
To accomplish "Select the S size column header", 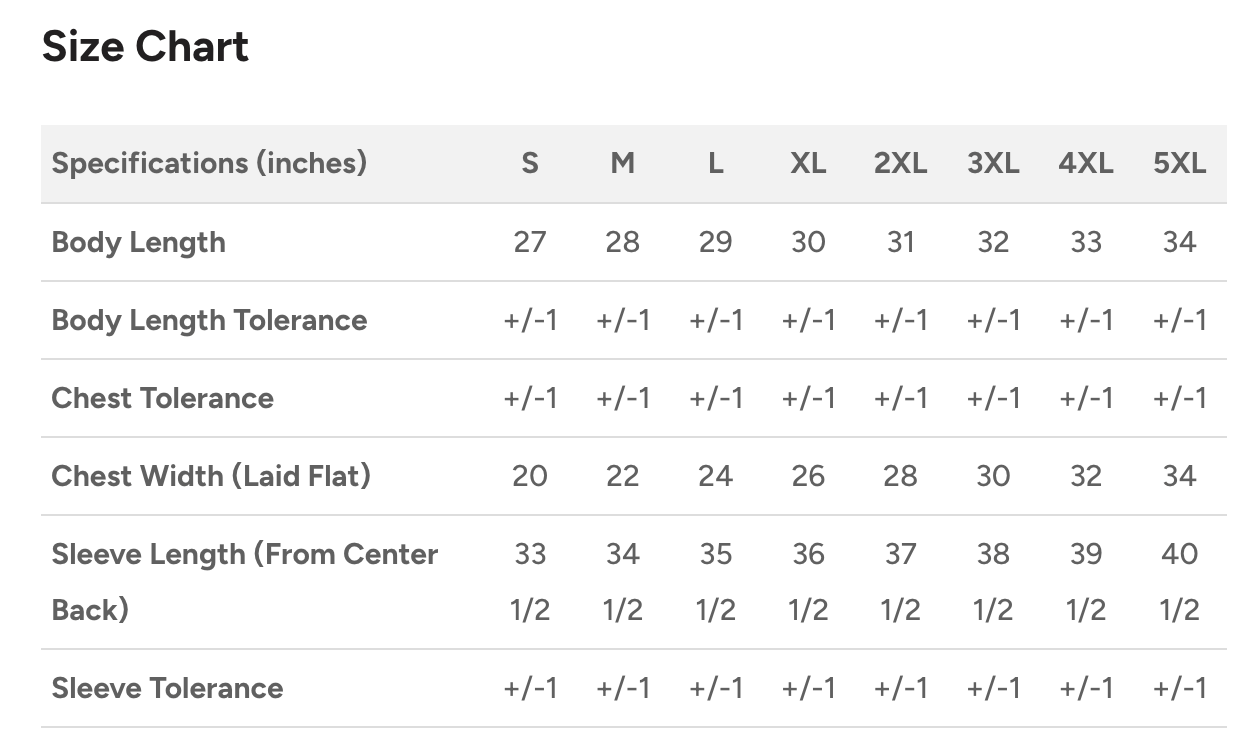I will click(530, 163).
